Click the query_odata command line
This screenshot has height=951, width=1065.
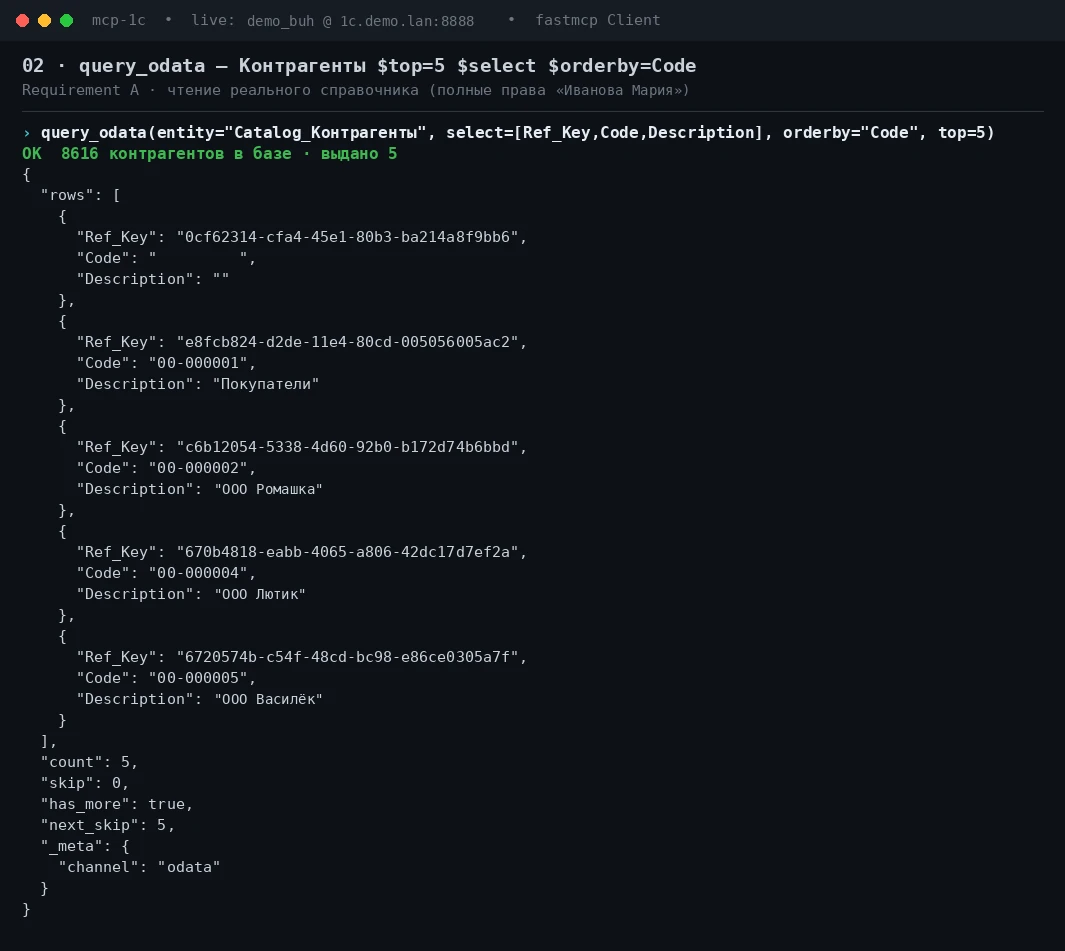pyautogui.click(x=518, y=132)
